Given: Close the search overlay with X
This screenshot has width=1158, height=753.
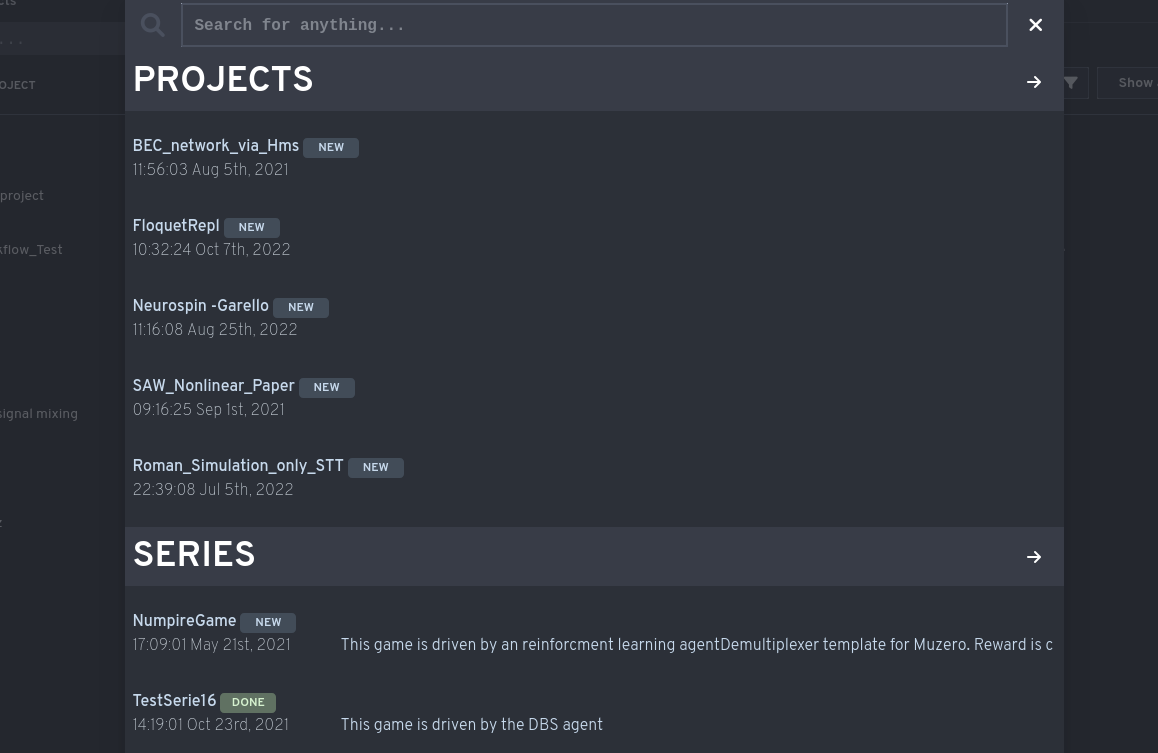Looking at the screenshot, I should 1035,26.
